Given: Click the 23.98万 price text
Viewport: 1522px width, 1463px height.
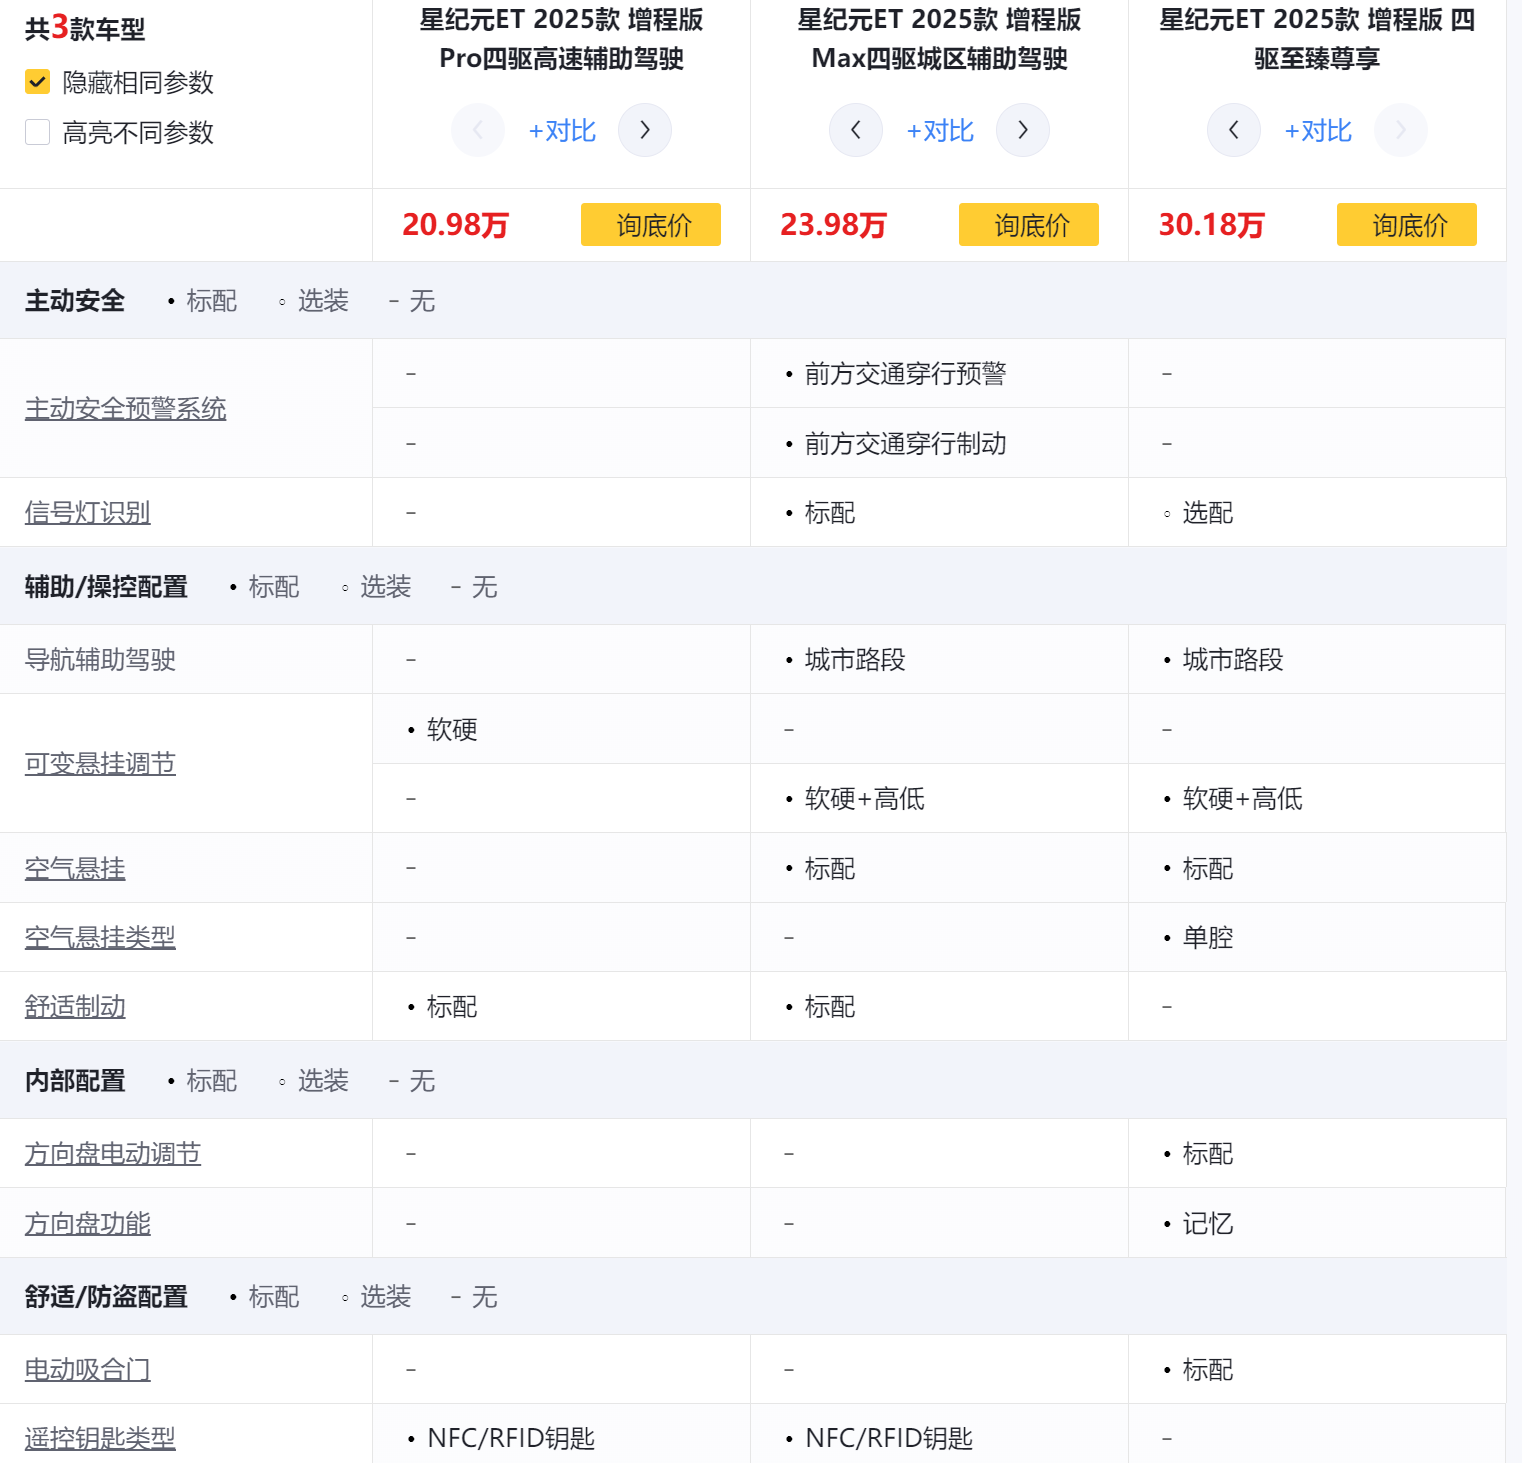Looking at the screenshot, I should tap(834, 225).
